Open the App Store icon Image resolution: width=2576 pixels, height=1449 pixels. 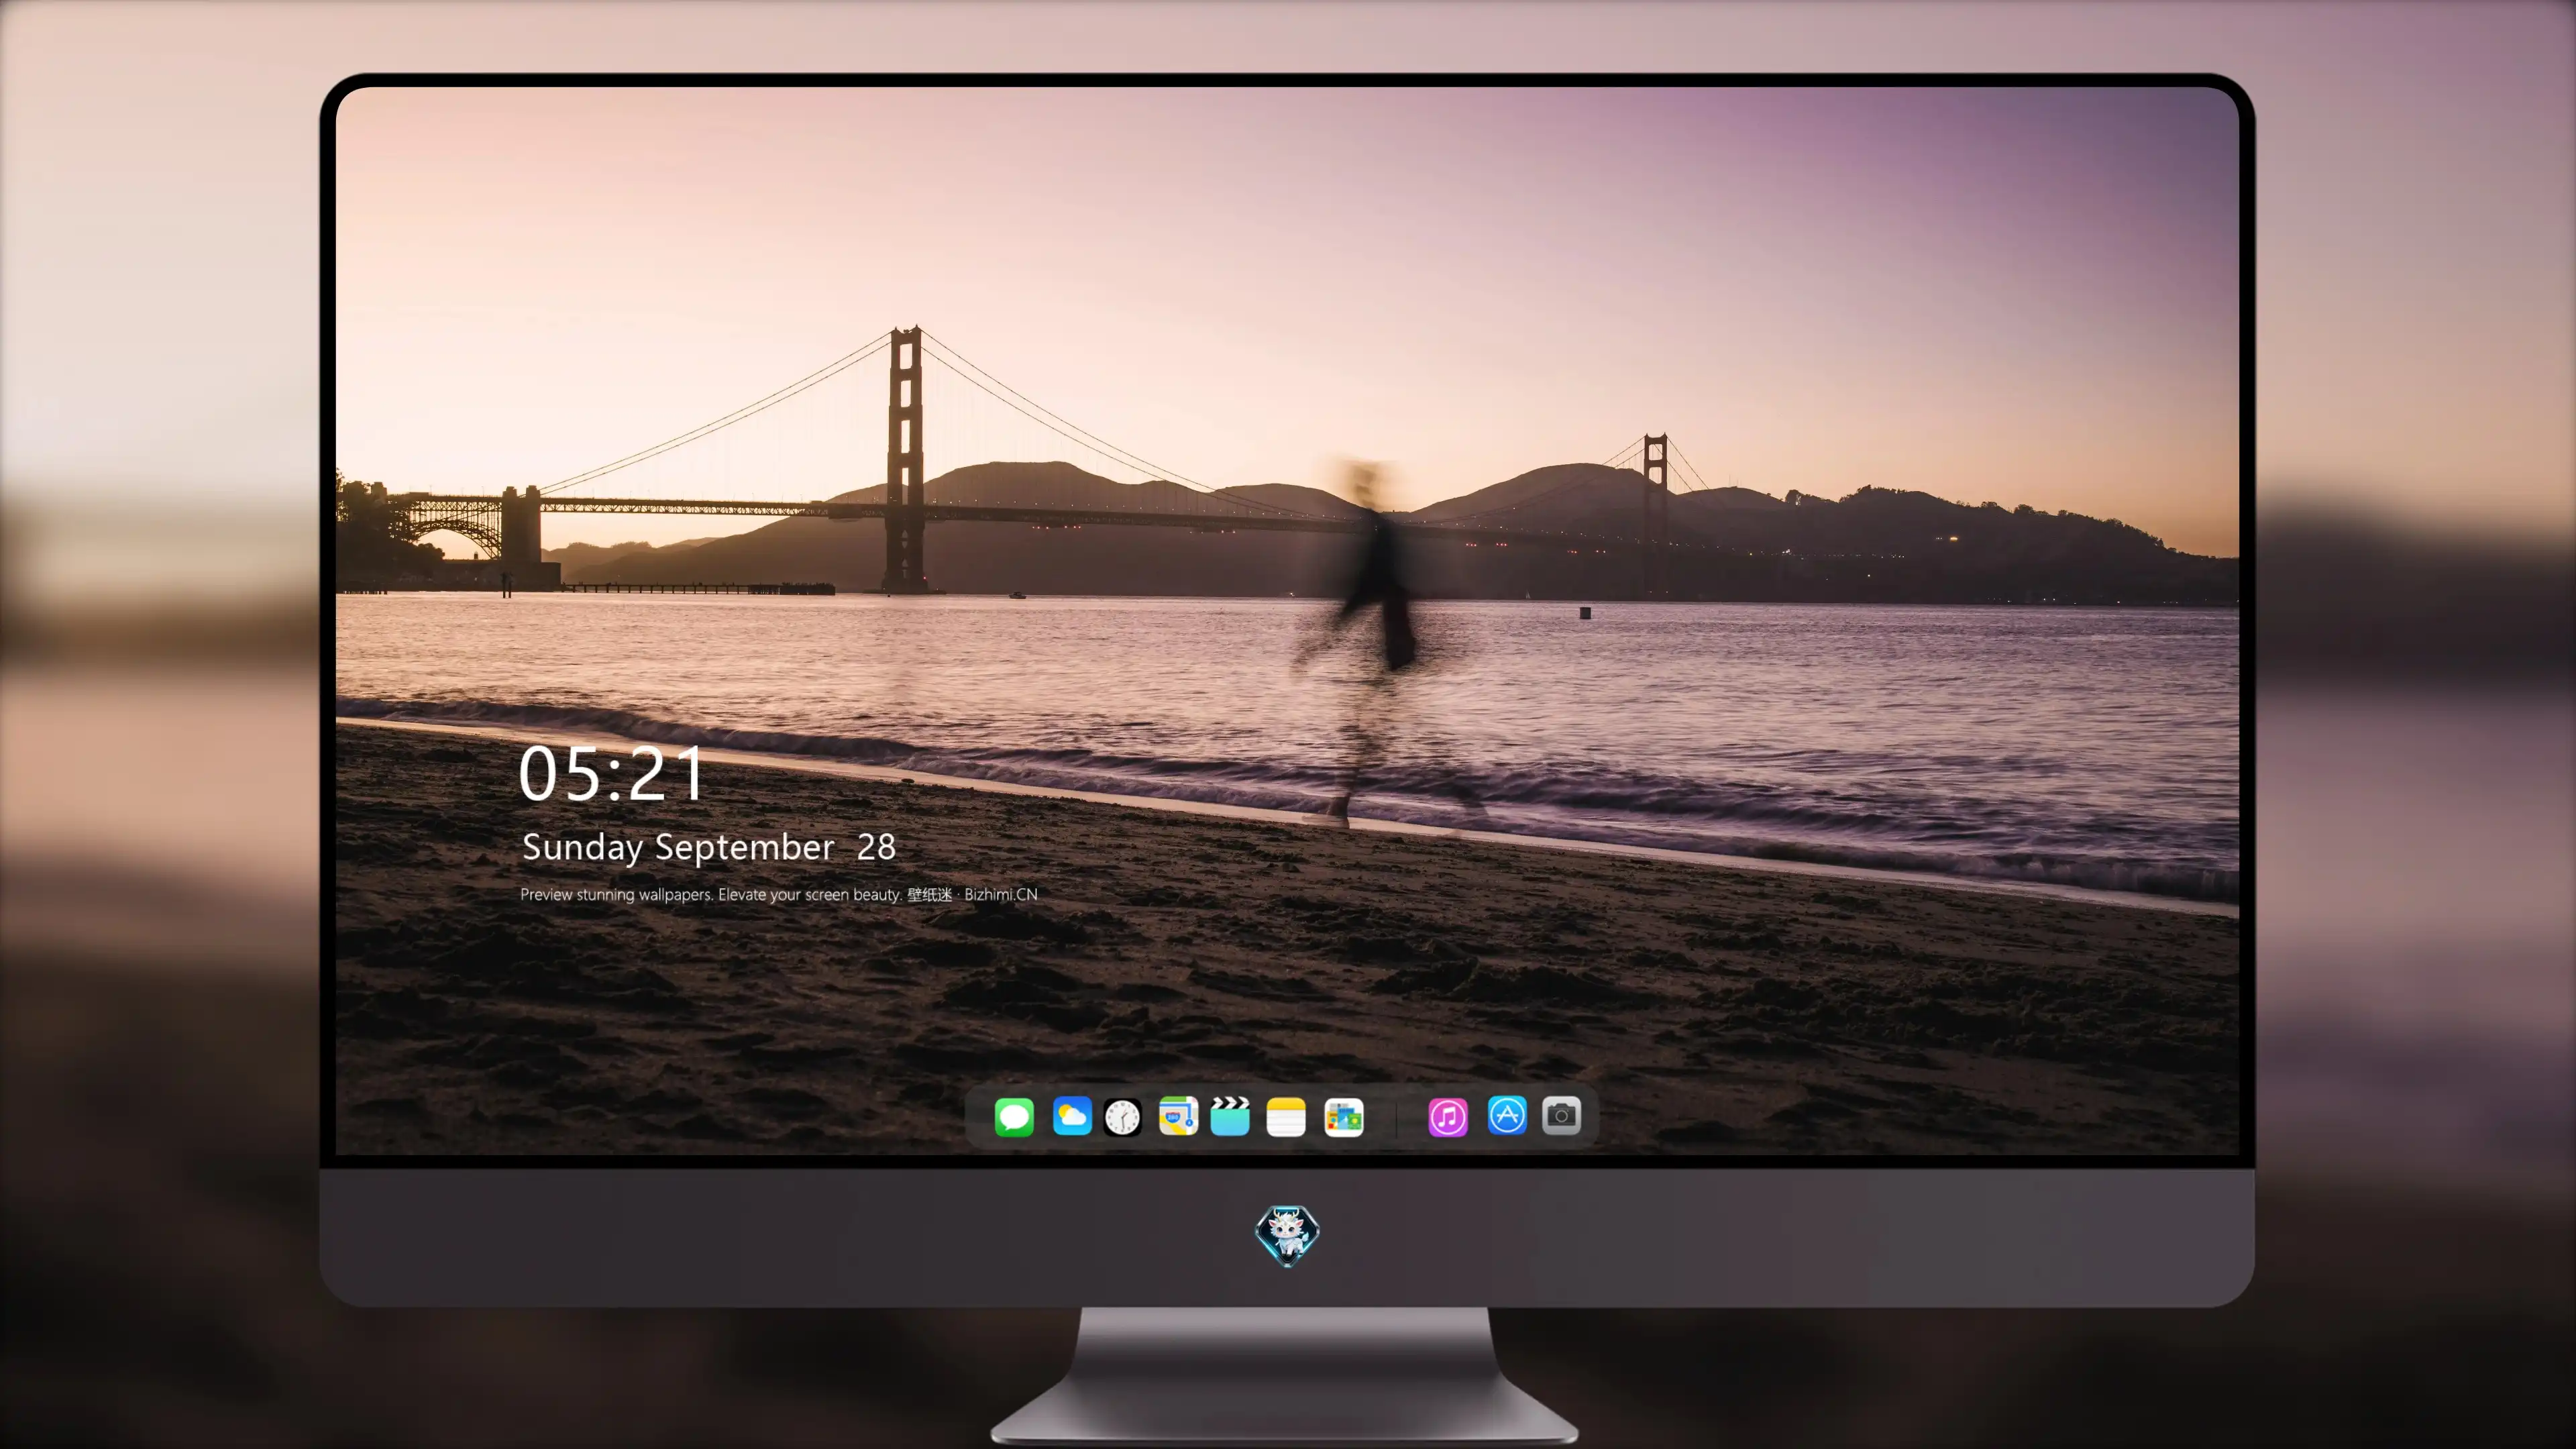coord(1507,1115)
